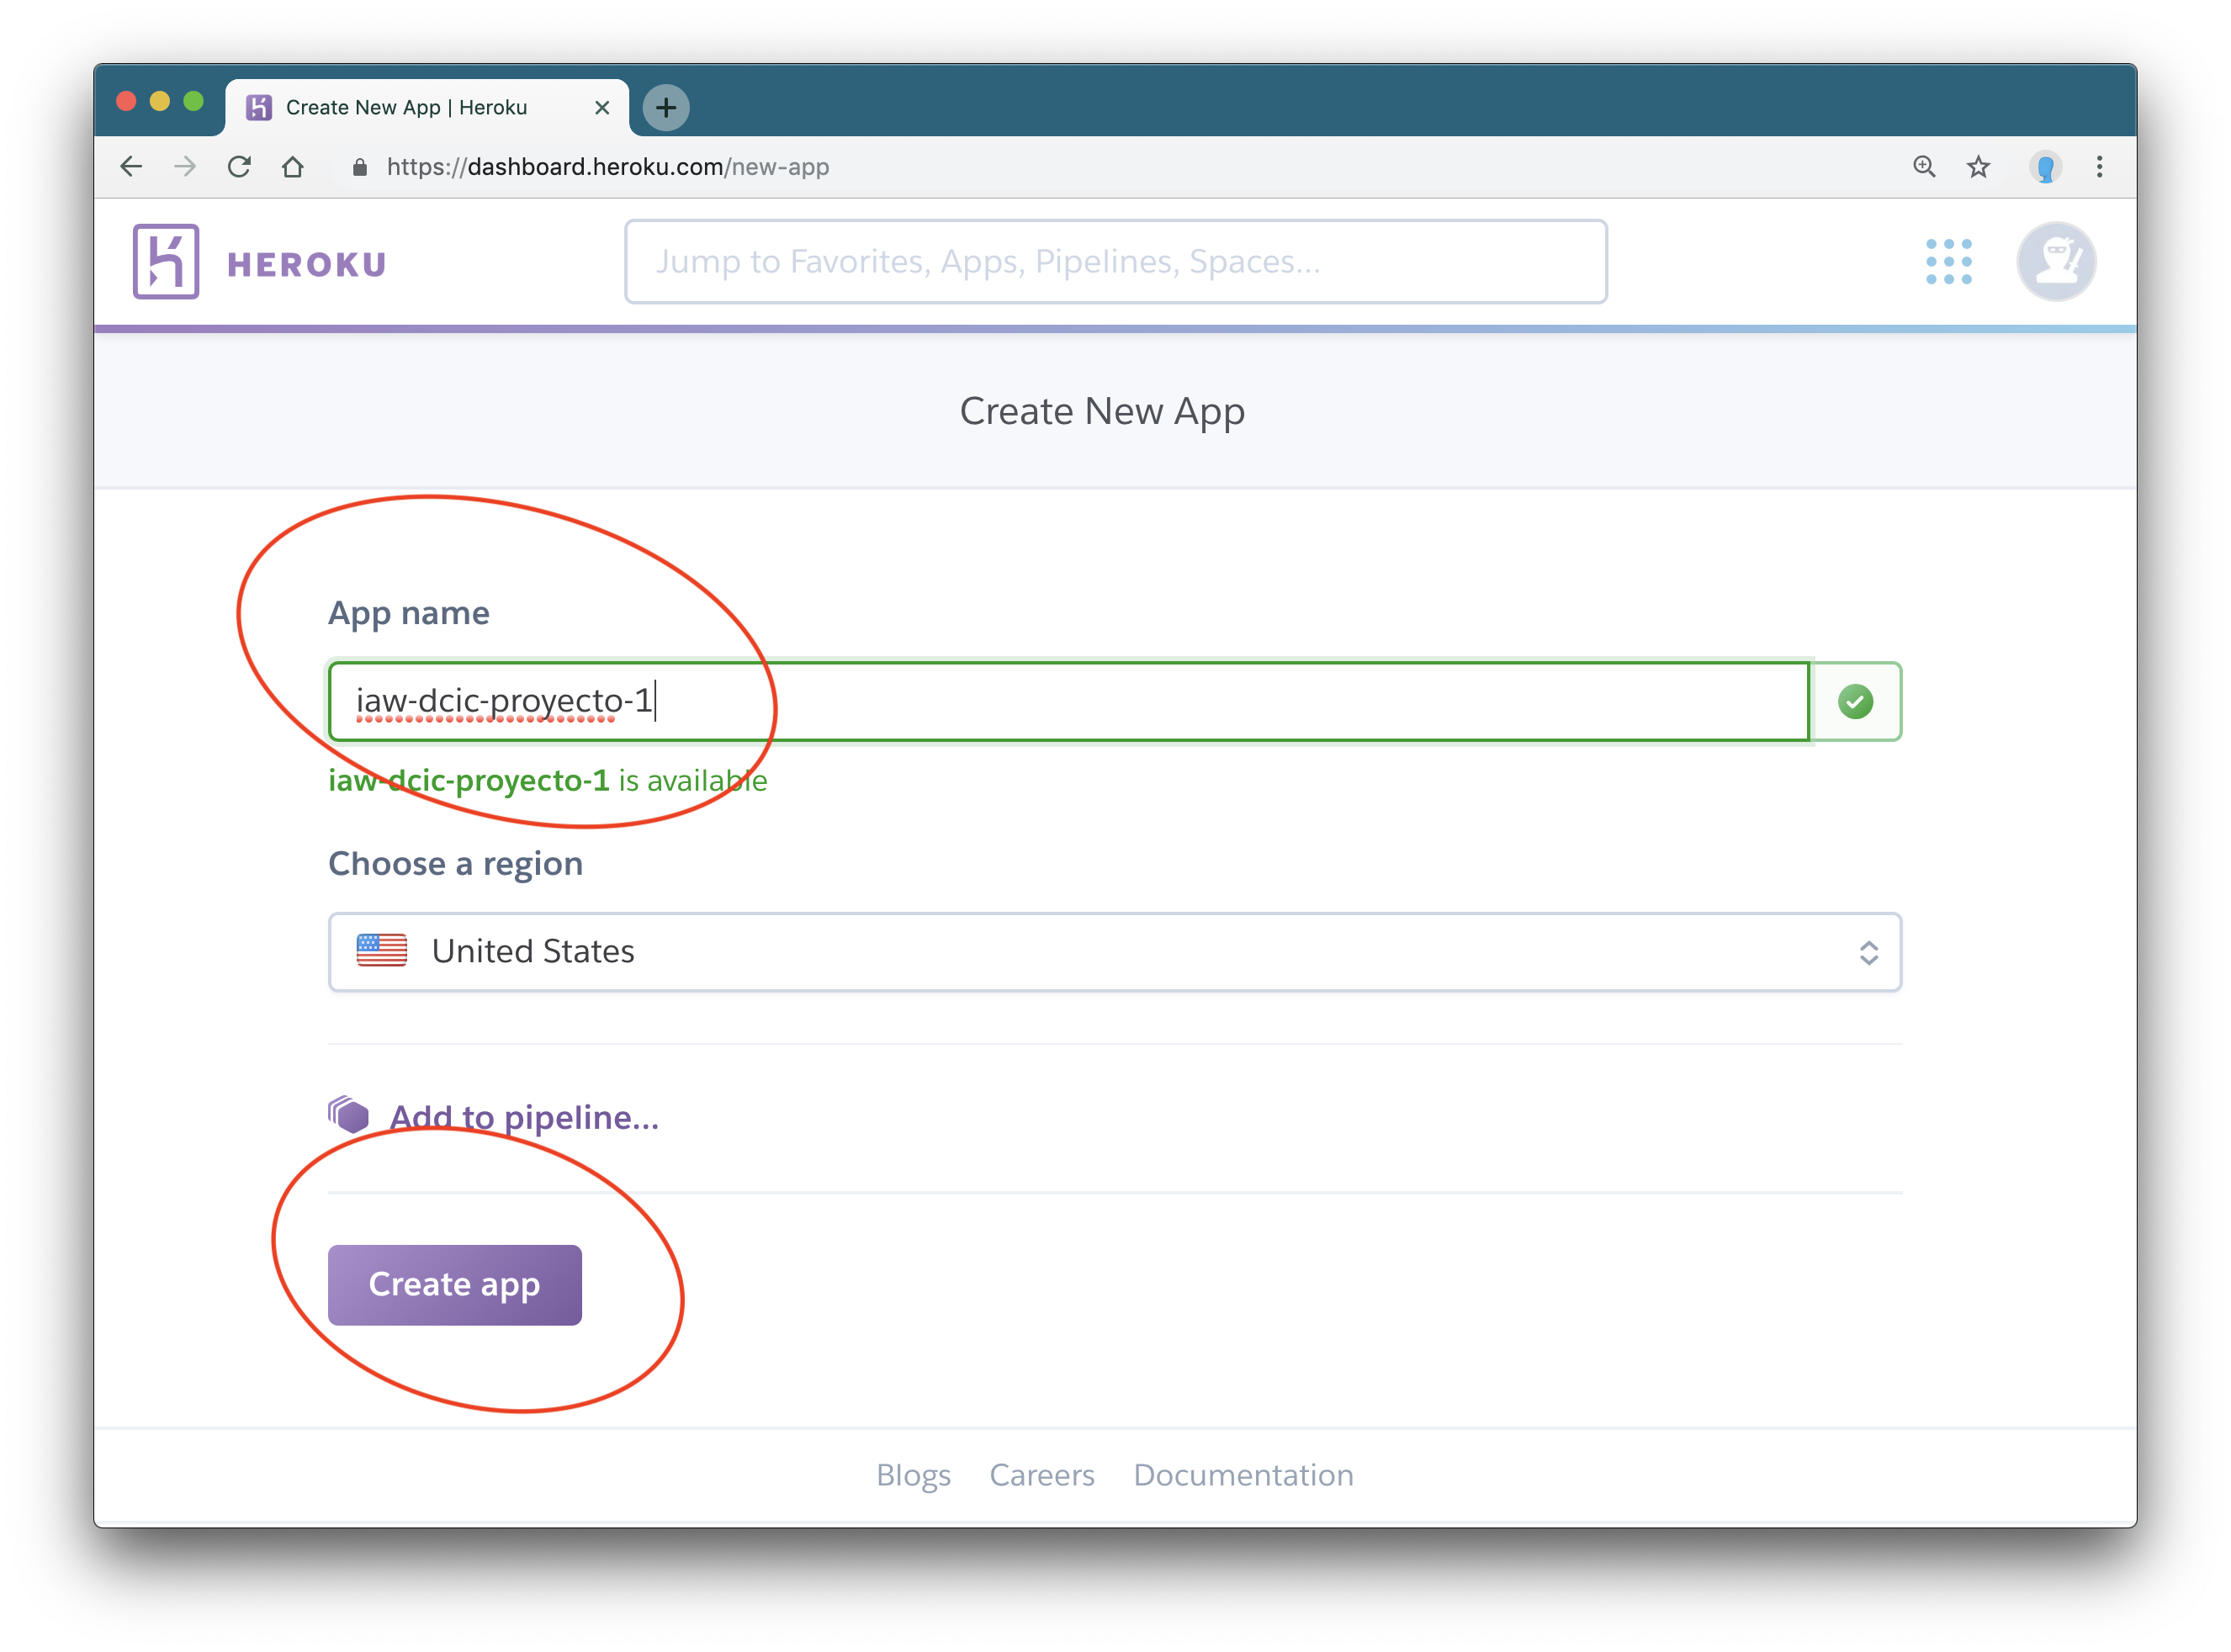Select the Create New App | Heroku tab
Screen dimensions: 2231x1652
427,107
